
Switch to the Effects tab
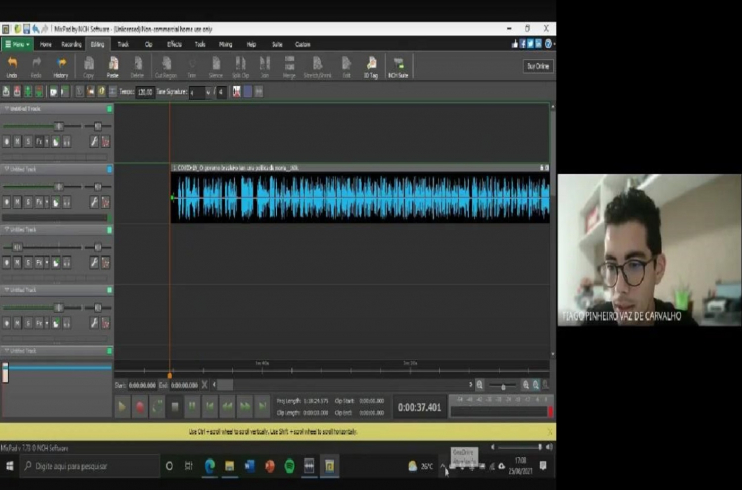click(x=174, y=45)
